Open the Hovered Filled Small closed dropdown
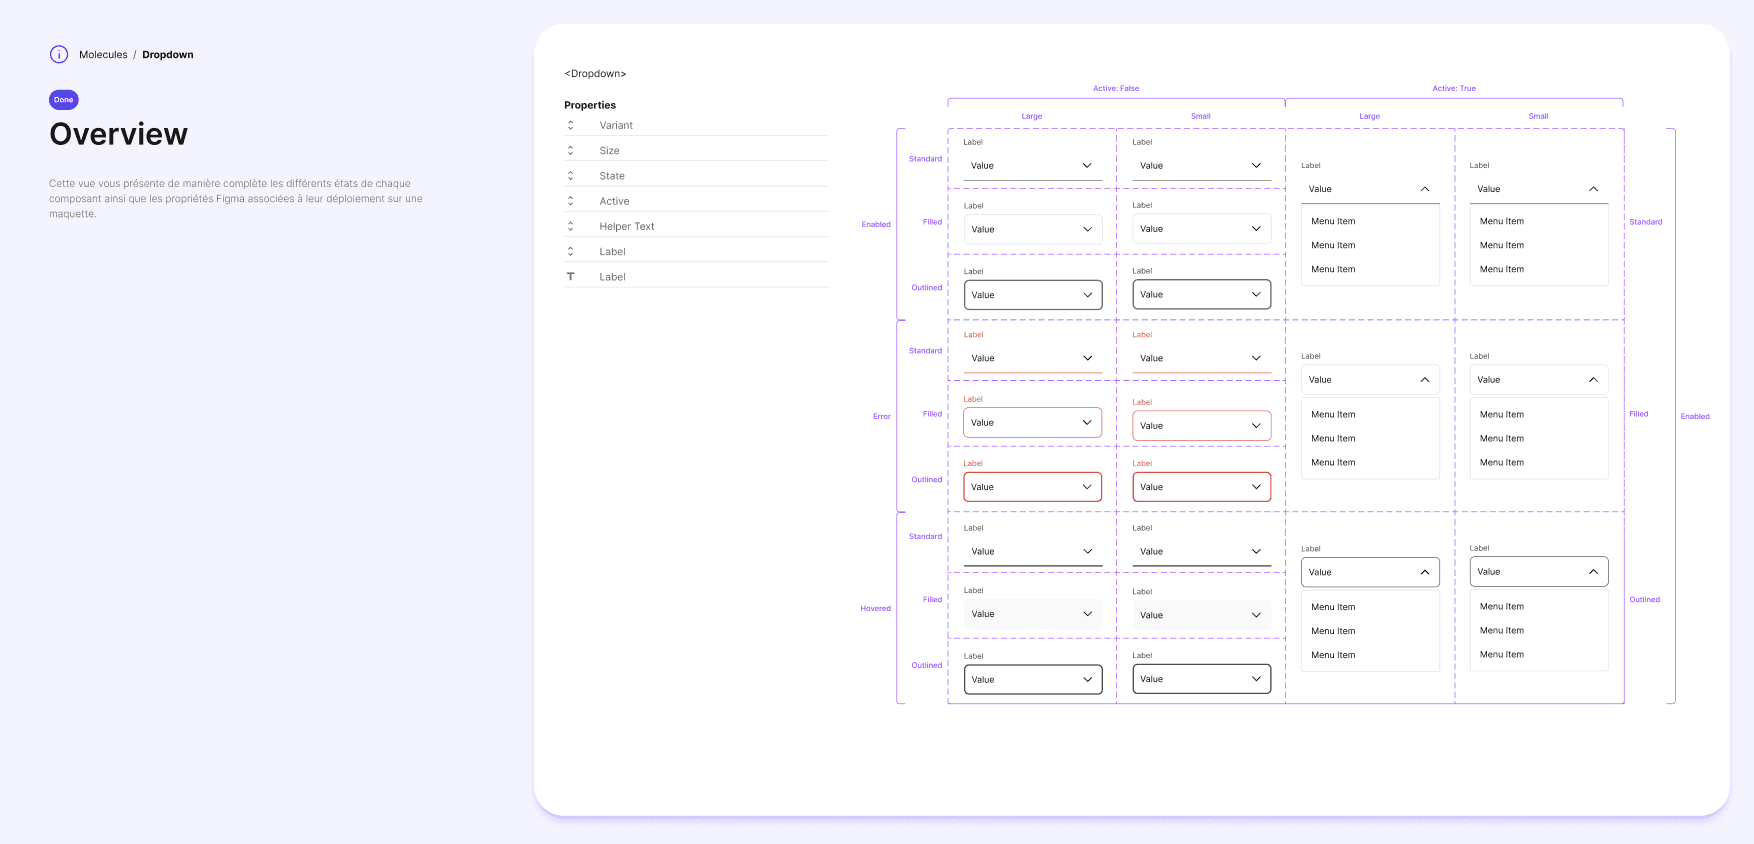Screen dimensions: 1754x844 1202,615
